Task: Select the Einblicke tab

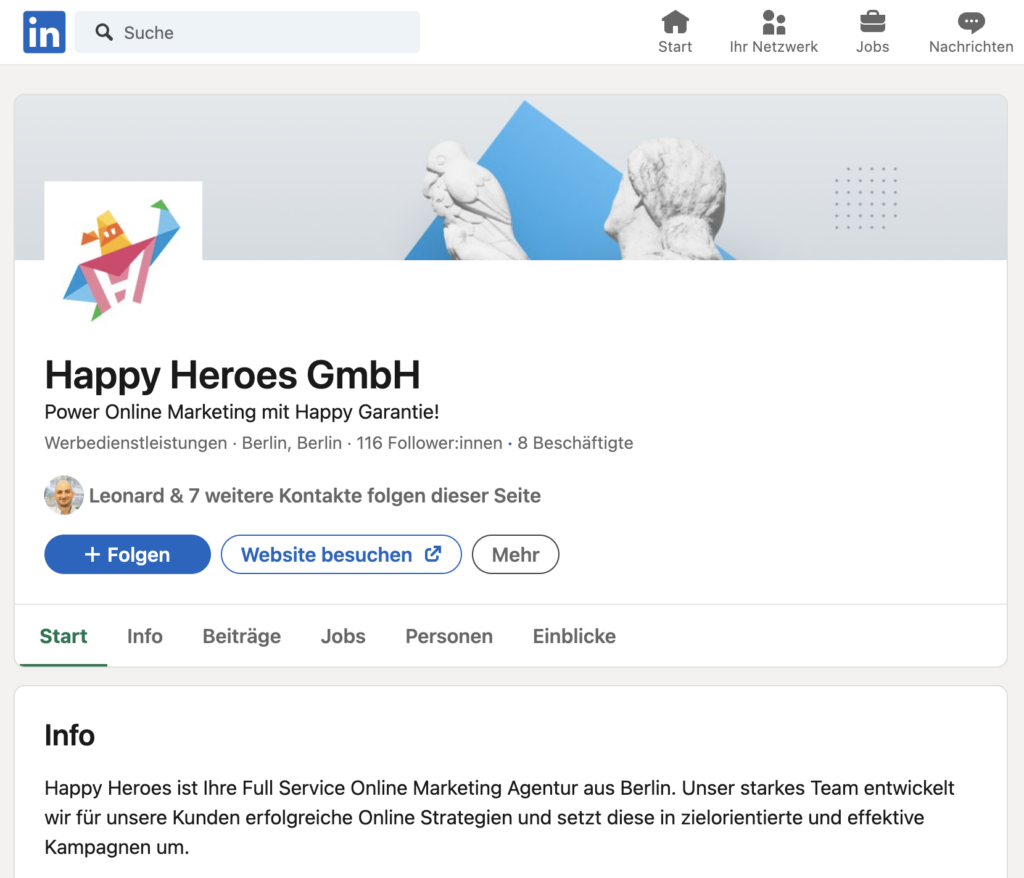Action: click(x=574, y=636)
